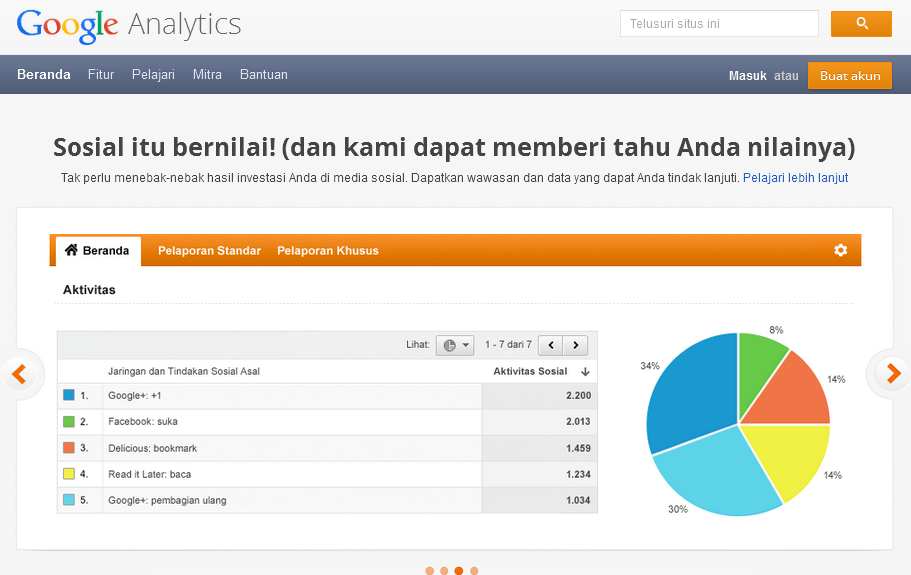This screenshot has height=575, width=911.
Task: Click the Google Analytics logo
Action: tap(128, 25)
